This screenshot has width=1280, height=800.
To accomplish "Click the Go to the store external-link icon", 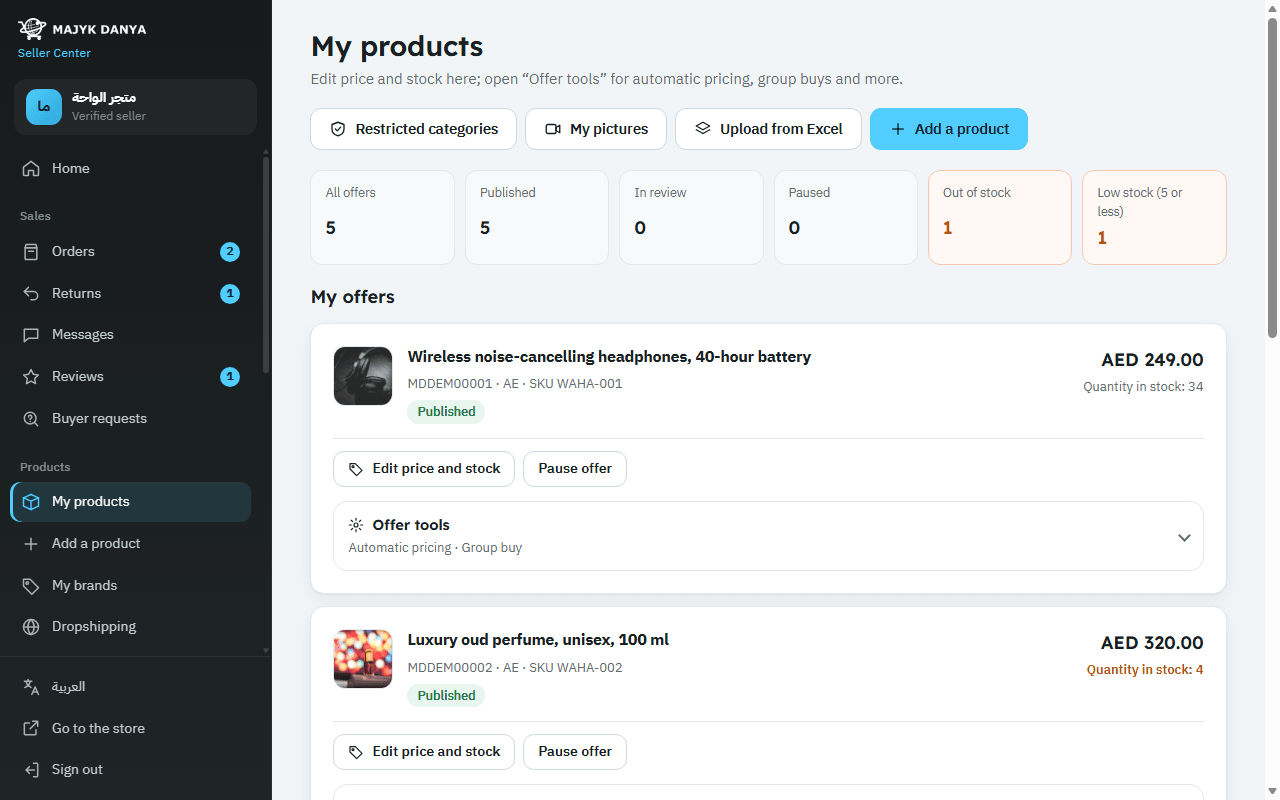I will click(32, 729).
